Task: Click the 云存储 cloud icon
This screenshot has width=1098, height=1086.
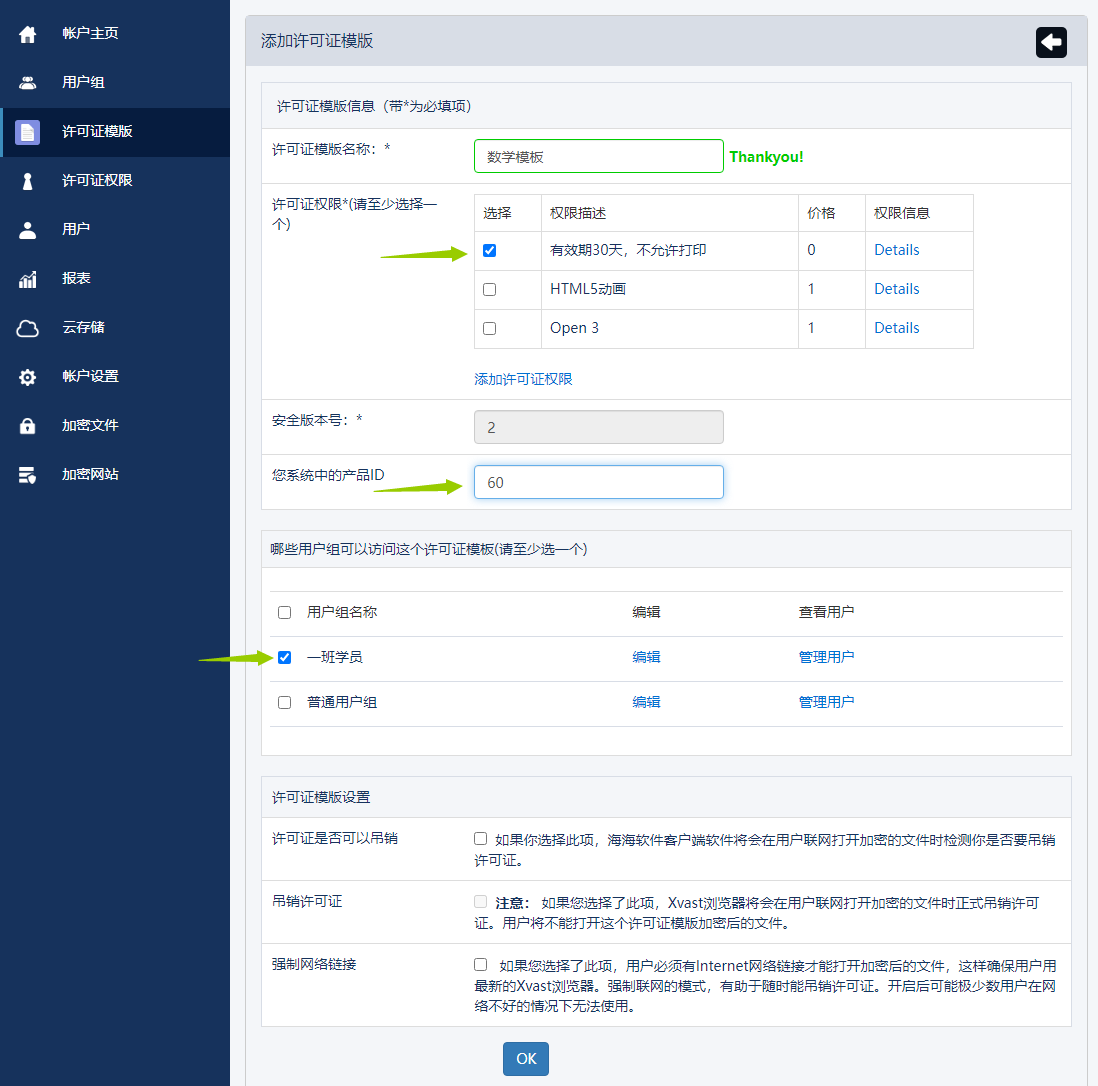Action: pyautogui.click(x=28, y=328)
